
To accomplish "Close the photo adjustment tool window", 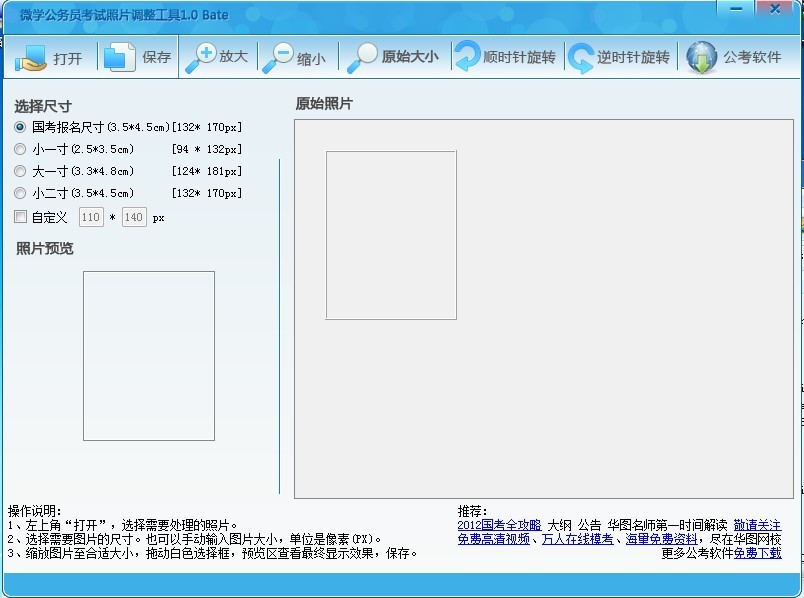I will point(776,8).
